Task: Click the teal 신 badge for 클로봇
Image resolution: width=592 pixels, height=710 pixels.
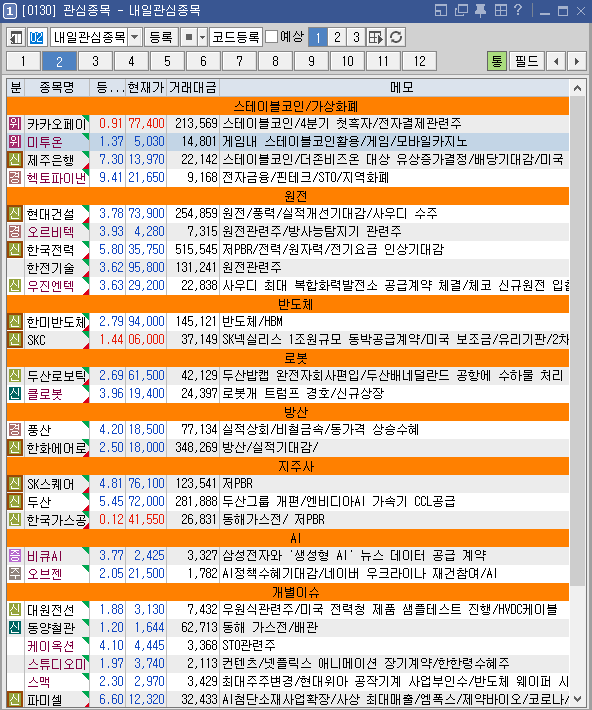Action: pos(15,393)
